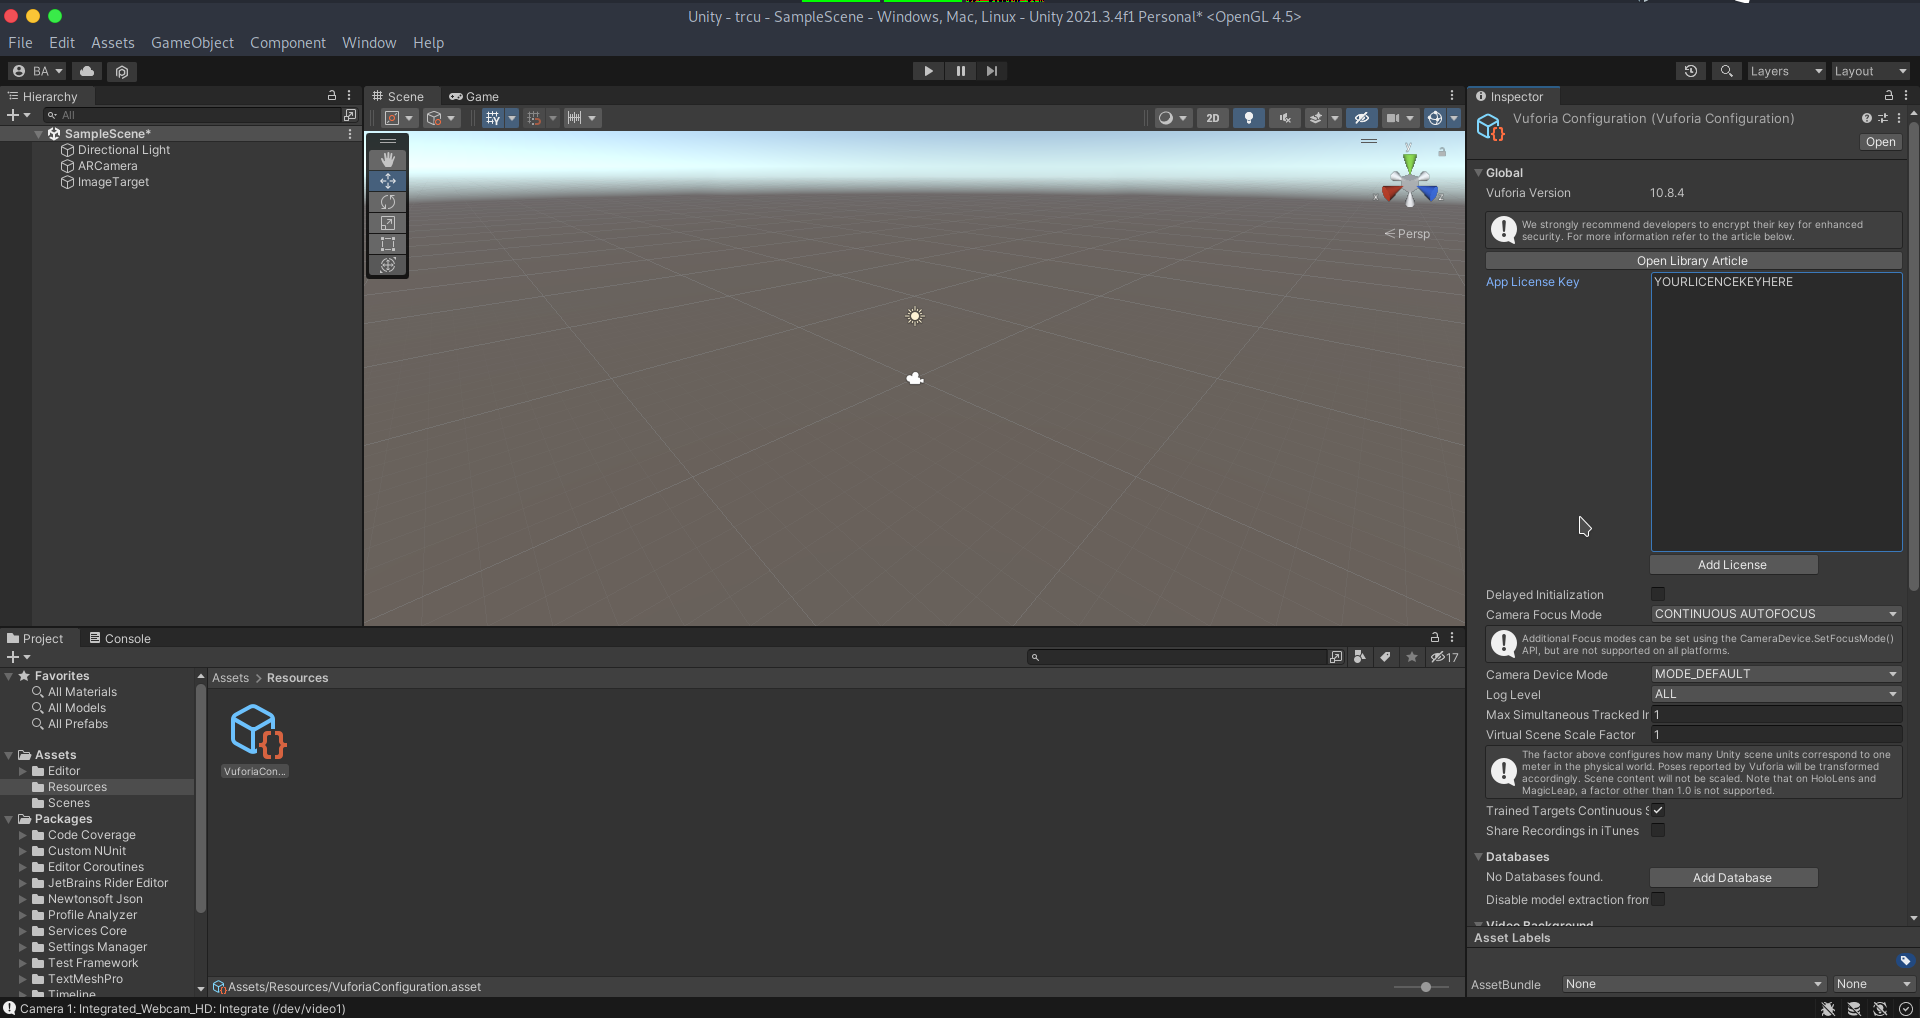Open the GameObject menu
Image resolution: width=1920 pixels, height=1018 pixels.
192,42
